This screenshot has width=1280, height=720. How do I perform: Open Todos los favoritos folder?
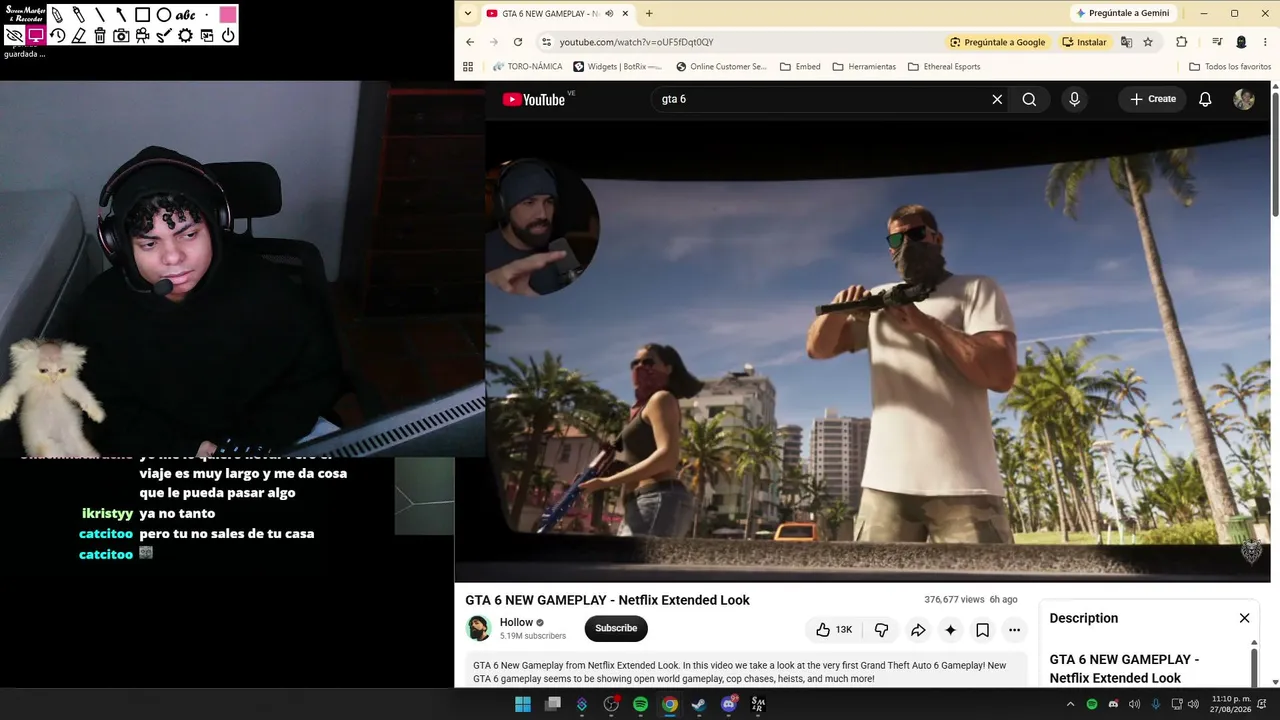[x=1230, y=67]
